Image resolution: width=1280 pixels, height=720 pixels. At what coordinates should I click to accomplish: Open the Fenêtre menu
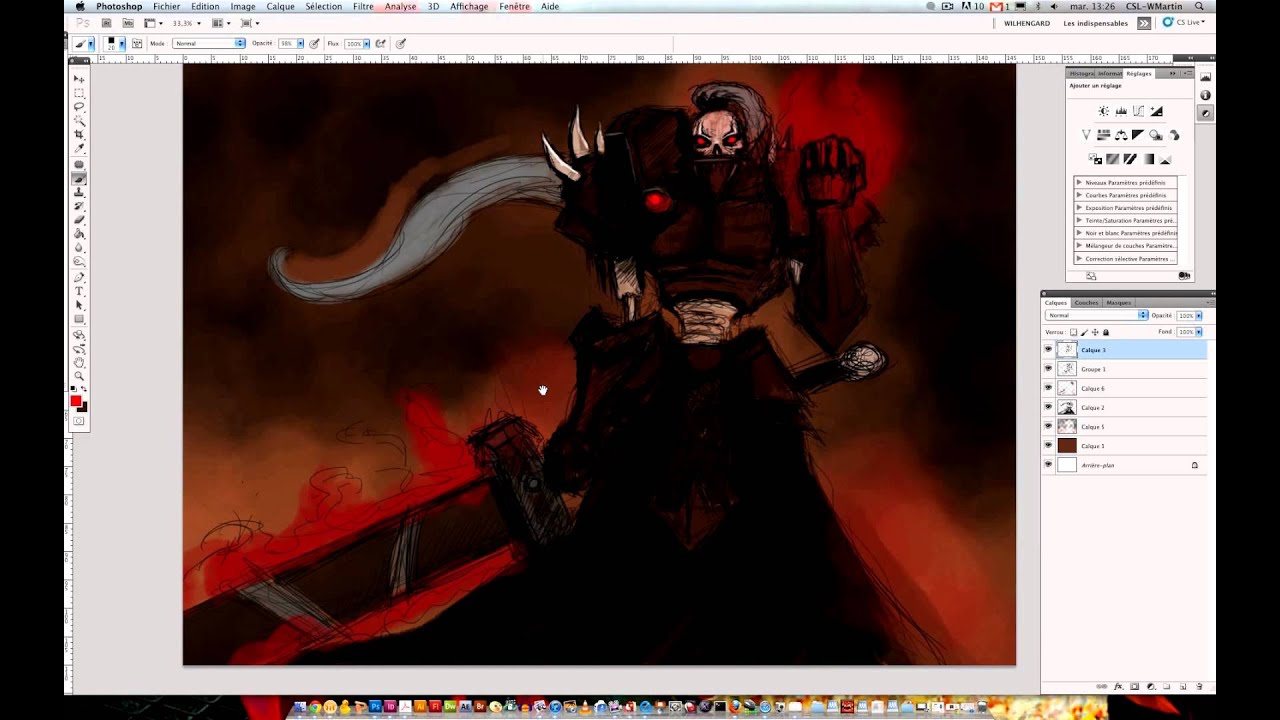coord(514,6)
